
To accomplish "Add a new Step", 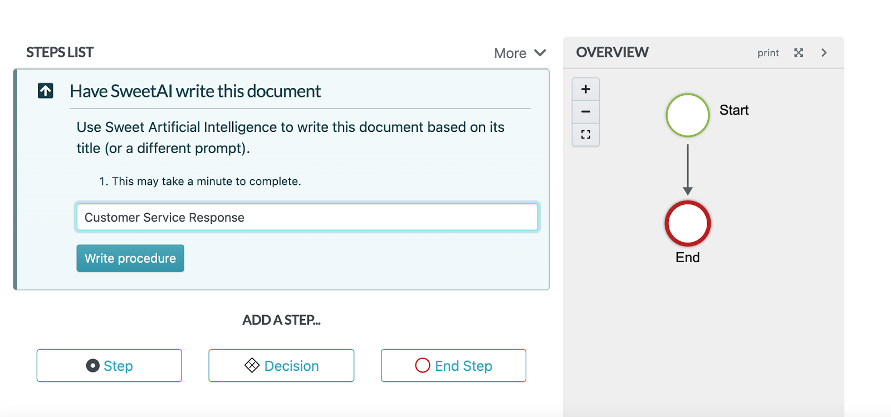I will click(109, 366).
